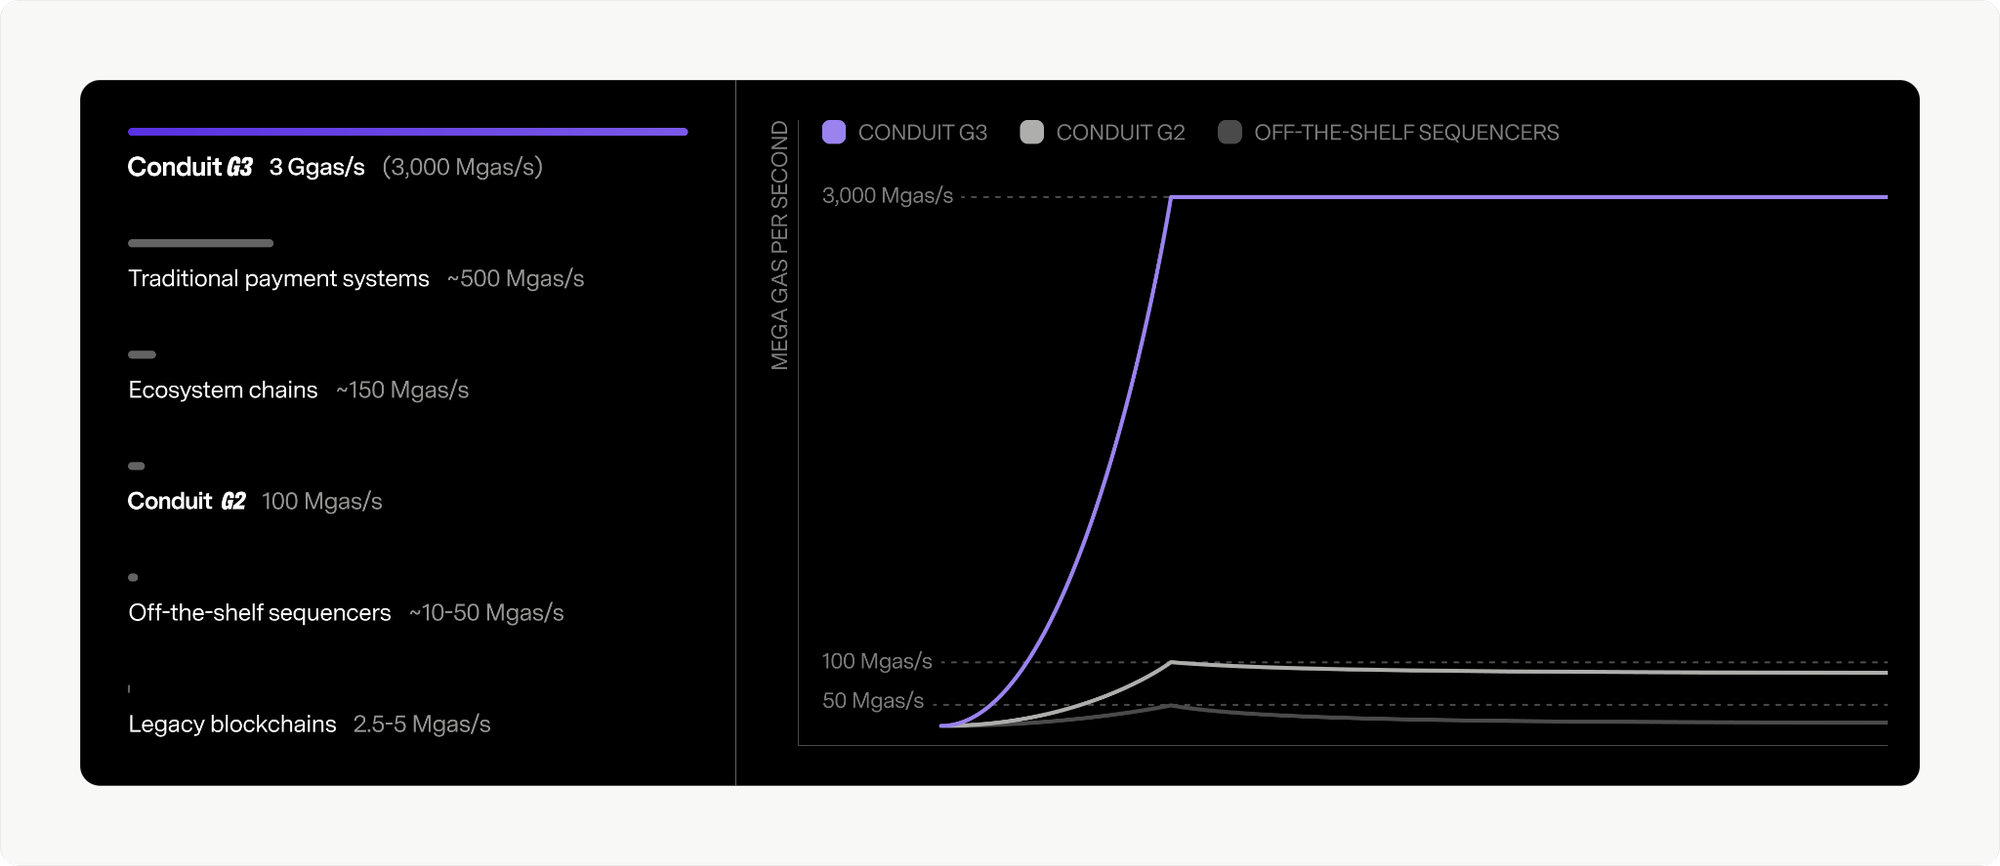Click the purple Conduit G3 progress bar
The image size is (2000, 866).
click(407, 132)
